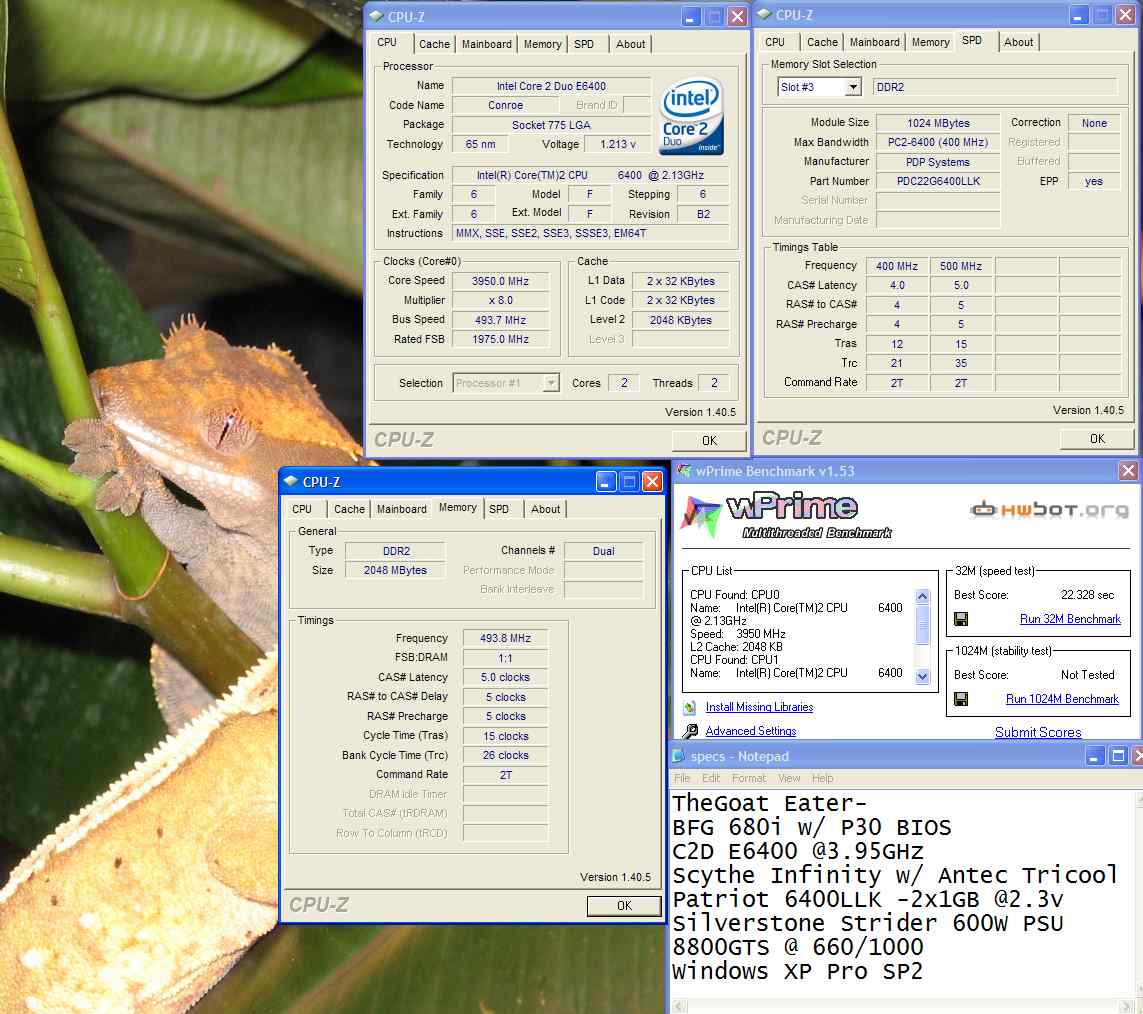Image resolution: width=1143 pixels, height=1014 pixels.
Task: Switch to Mainboard tab in CPU window
Action: click(486, 44)
